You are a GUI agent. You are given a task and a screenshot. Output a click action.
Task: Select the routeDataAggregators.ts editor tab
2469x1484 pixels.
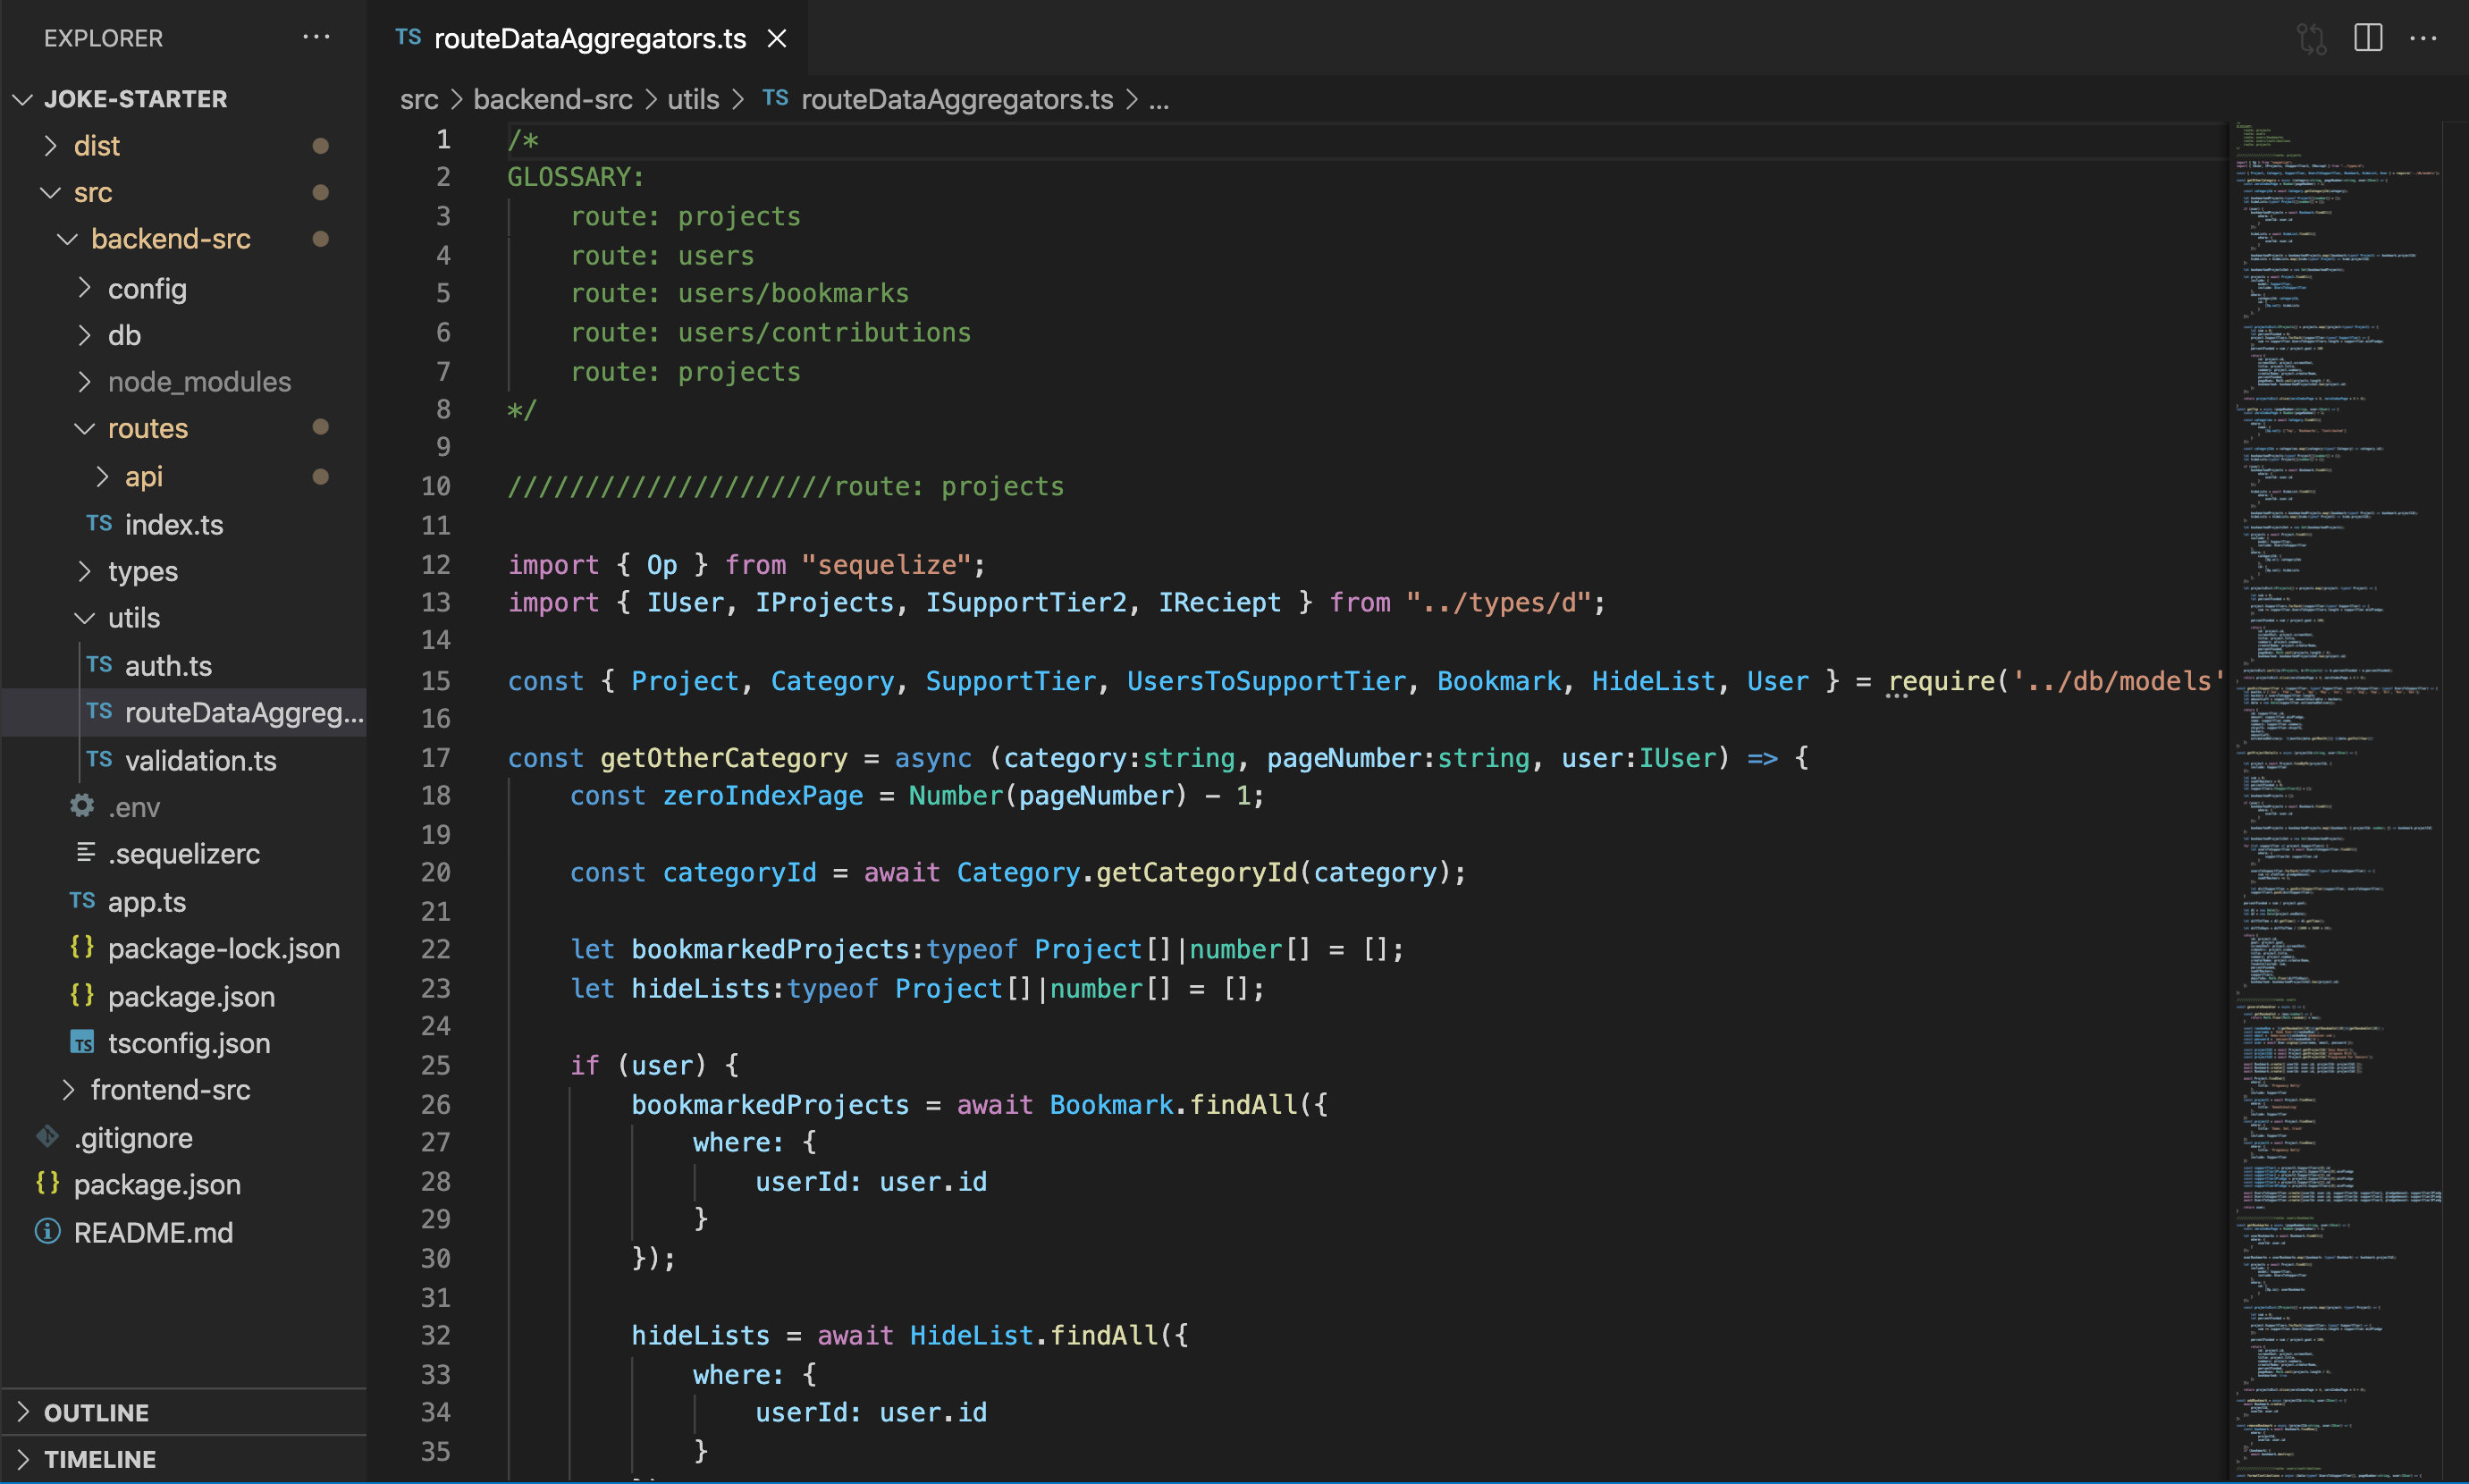tap(589, 39)
